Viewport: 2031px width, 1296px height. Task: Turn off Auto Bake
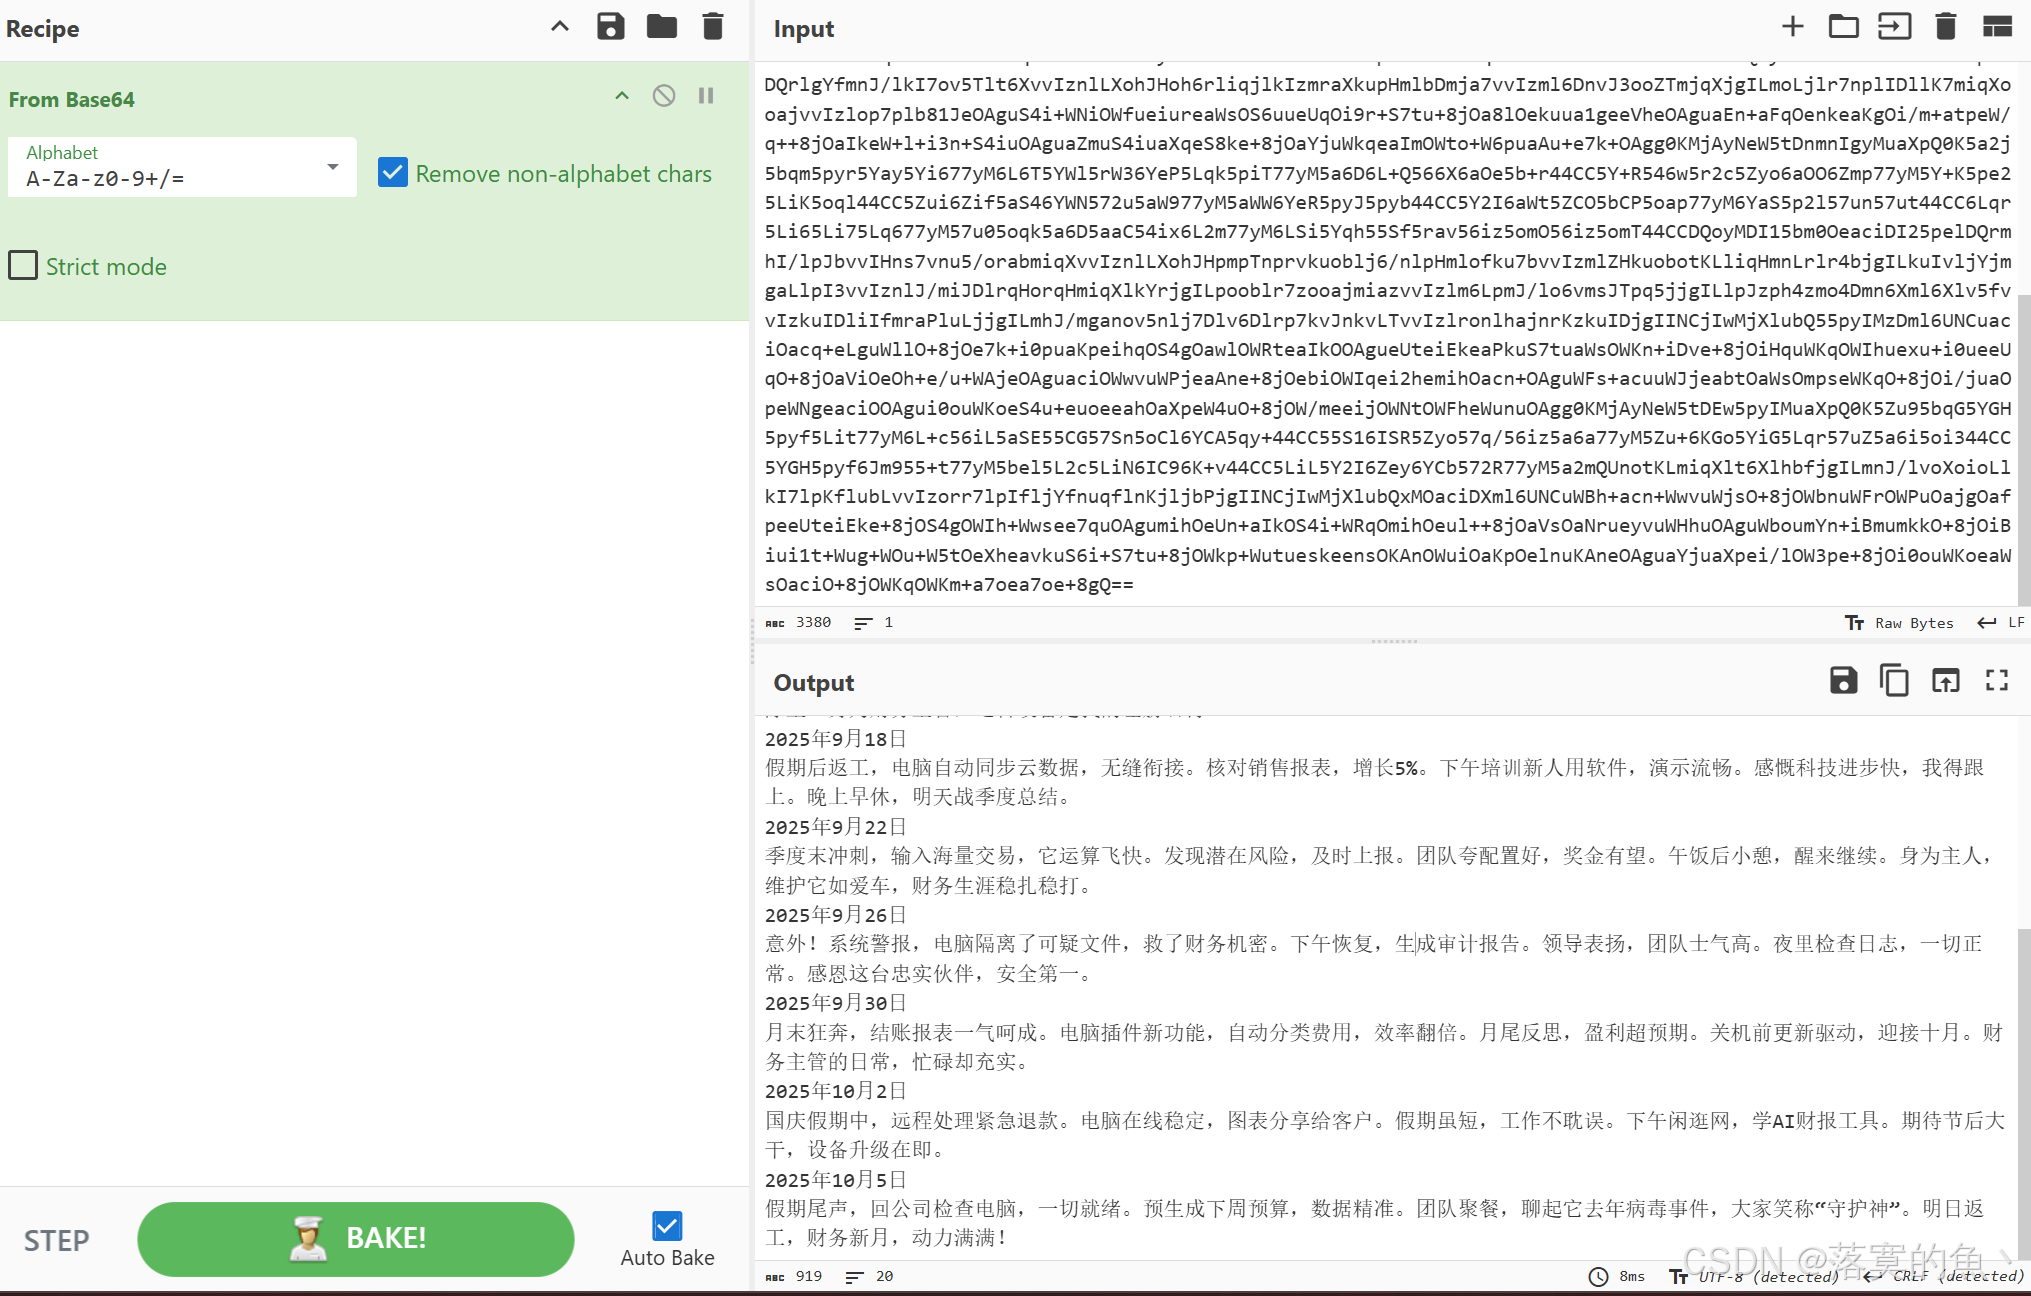(667, 1226)
